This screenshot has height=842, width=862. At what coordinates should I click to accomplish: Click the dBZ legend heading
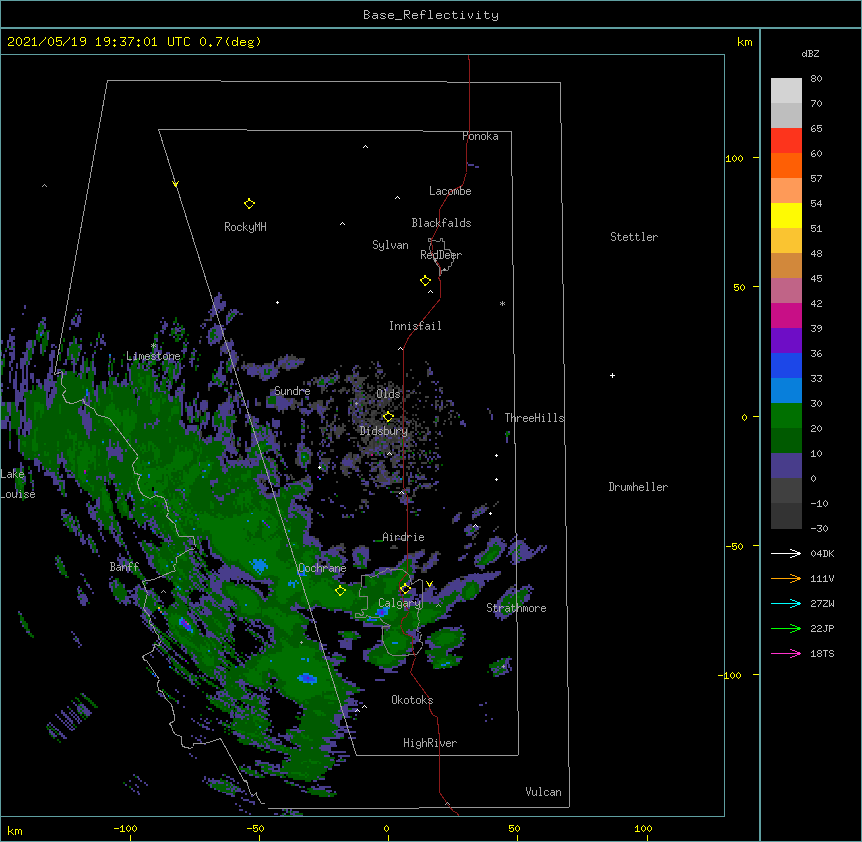point(810,54)
